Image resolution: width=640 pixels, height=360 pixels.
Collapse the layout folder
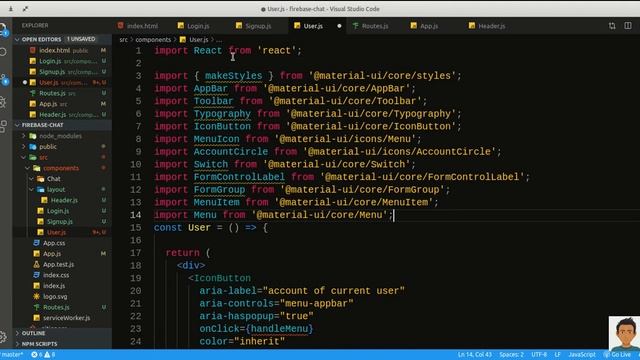[56, 189]
